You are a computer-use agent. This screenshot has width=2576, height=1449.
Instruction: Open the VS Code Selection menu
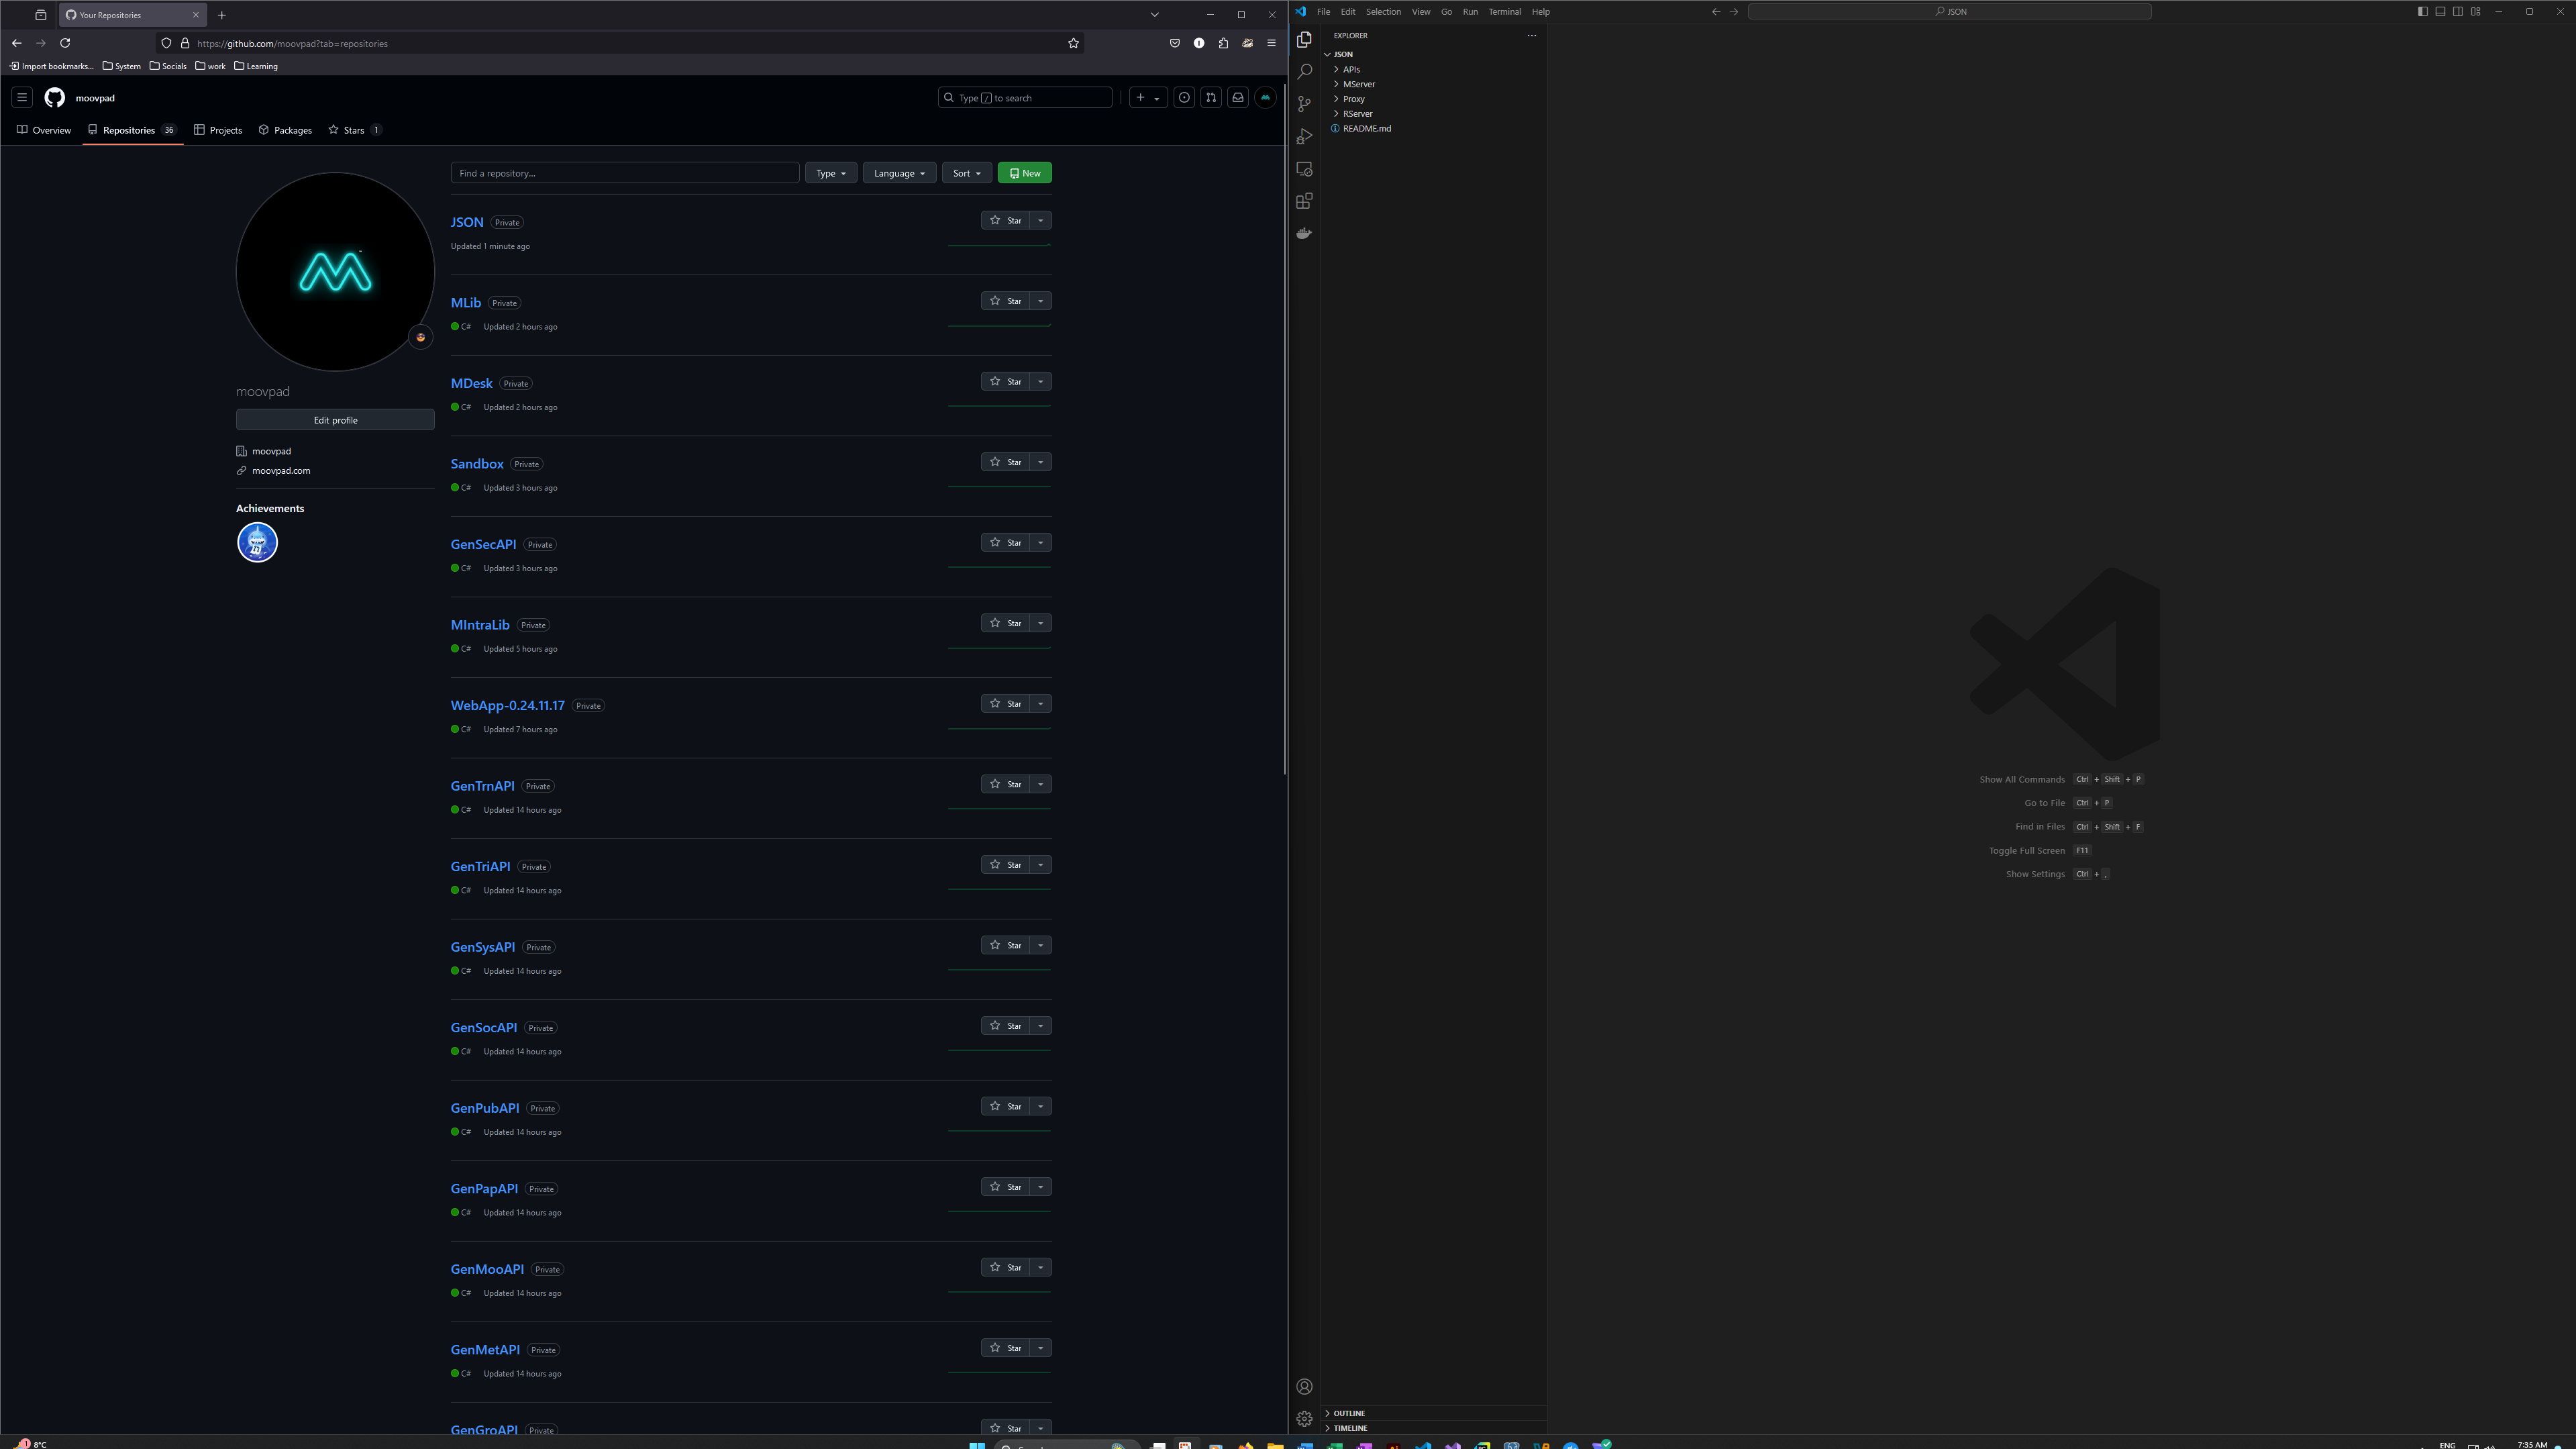coord(1383,12)
